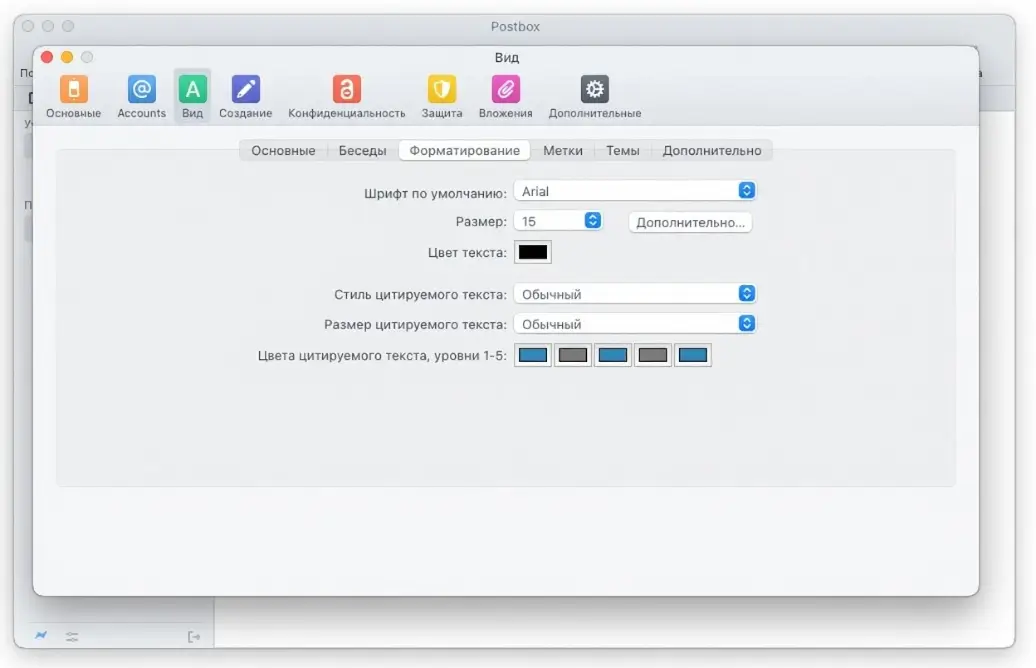The width and height of the screenshot is (1036, 668).
Task: Pick the level 2 quoted text color swatch
Action: (573, 355)
